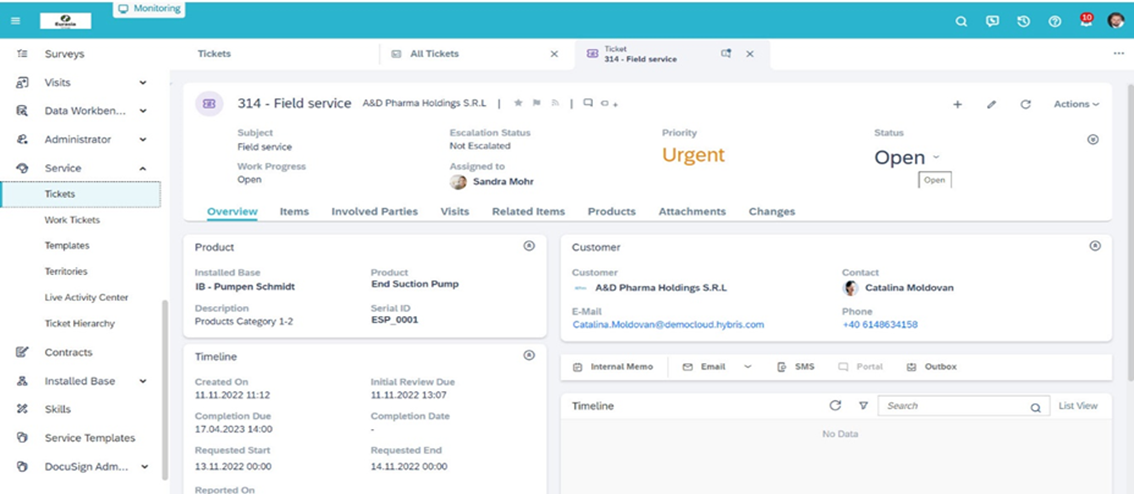Screen dimensions: 1134x494
Task: Open Contracts in the sidebar
Action: [69, 353]
